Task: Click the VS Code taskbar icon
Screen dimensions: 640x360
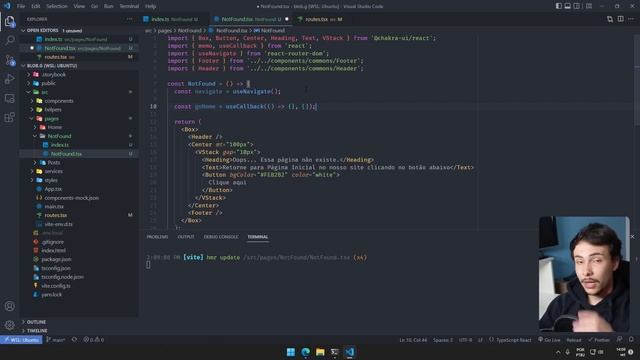Action: 349,352
